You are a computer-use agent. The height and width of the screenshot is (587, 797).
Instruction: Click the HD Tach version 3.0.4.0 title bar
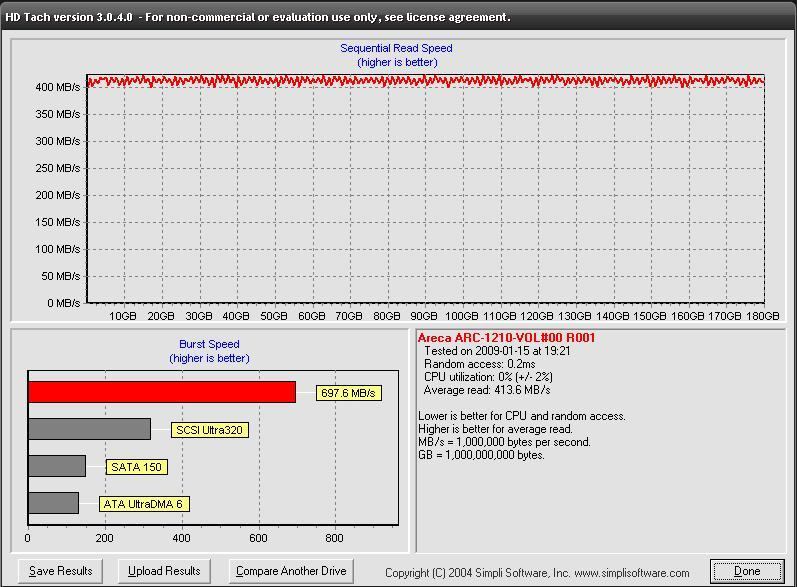tap(398, 16)
